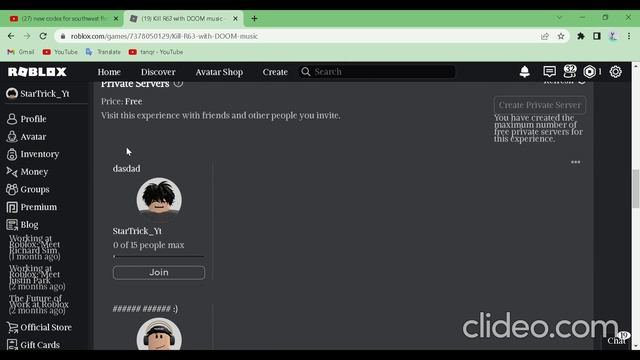This screenshot has width=640, height=360.
Task: Click the Roblox search field
Action: point(378,72)
